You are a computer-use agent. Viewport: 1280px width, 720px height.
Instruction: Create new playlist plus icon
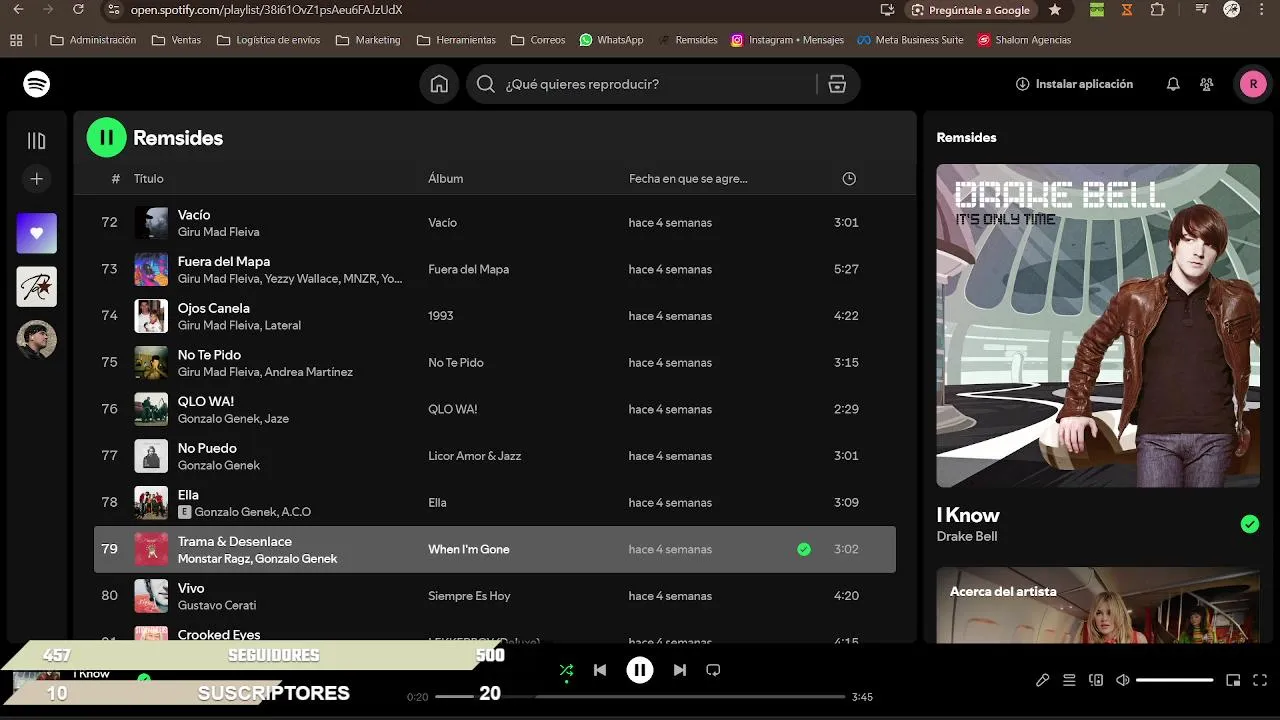point(37,179)
